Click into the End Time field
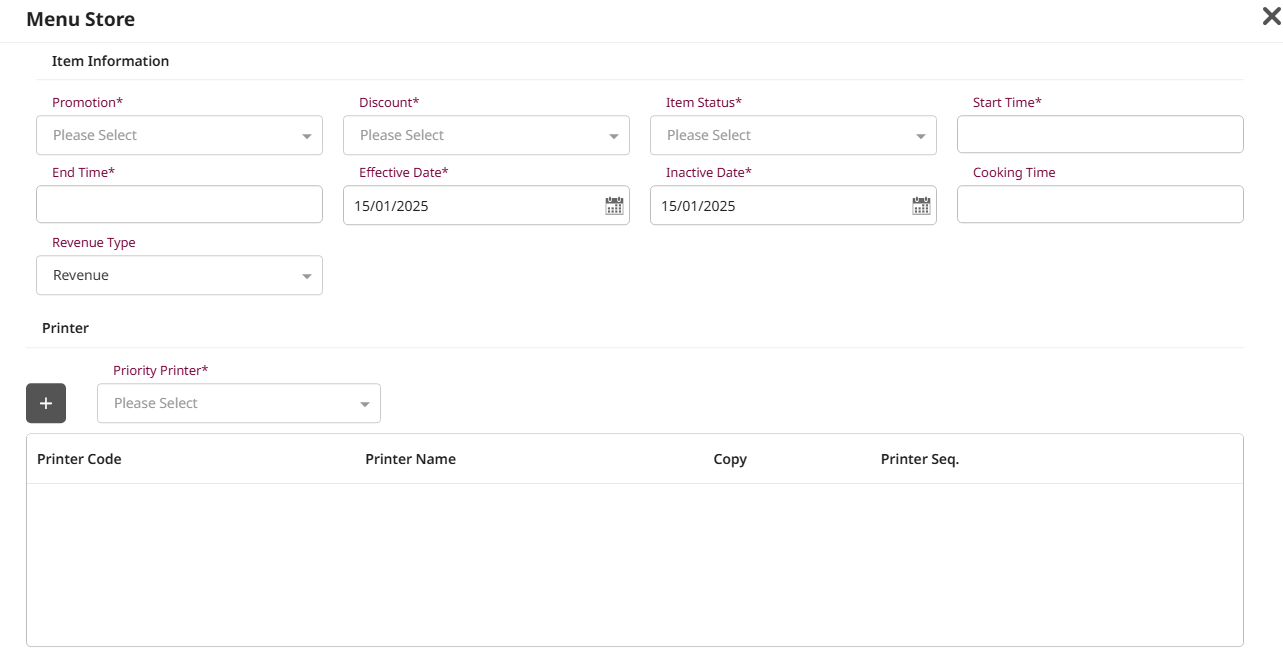 179,204
